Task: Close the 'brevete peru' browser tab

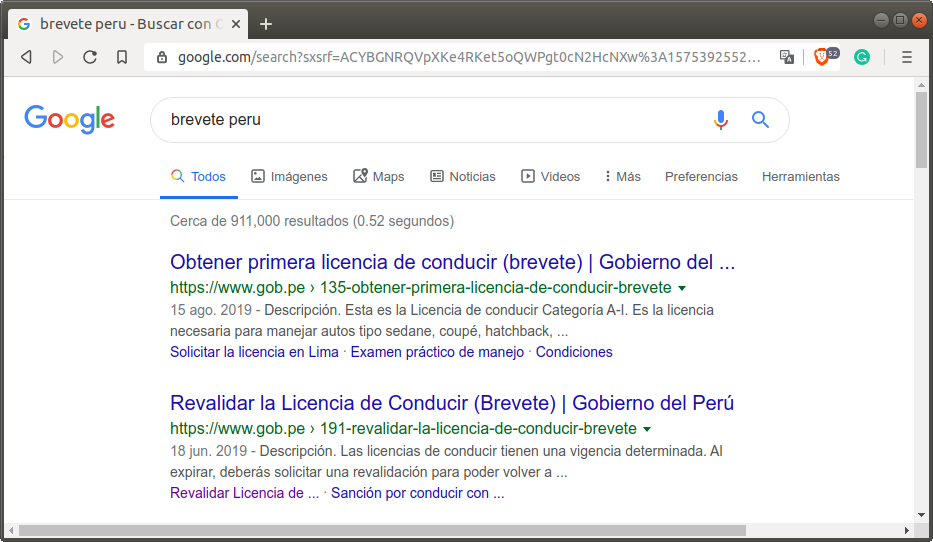Action: click(x=236, y=24)
